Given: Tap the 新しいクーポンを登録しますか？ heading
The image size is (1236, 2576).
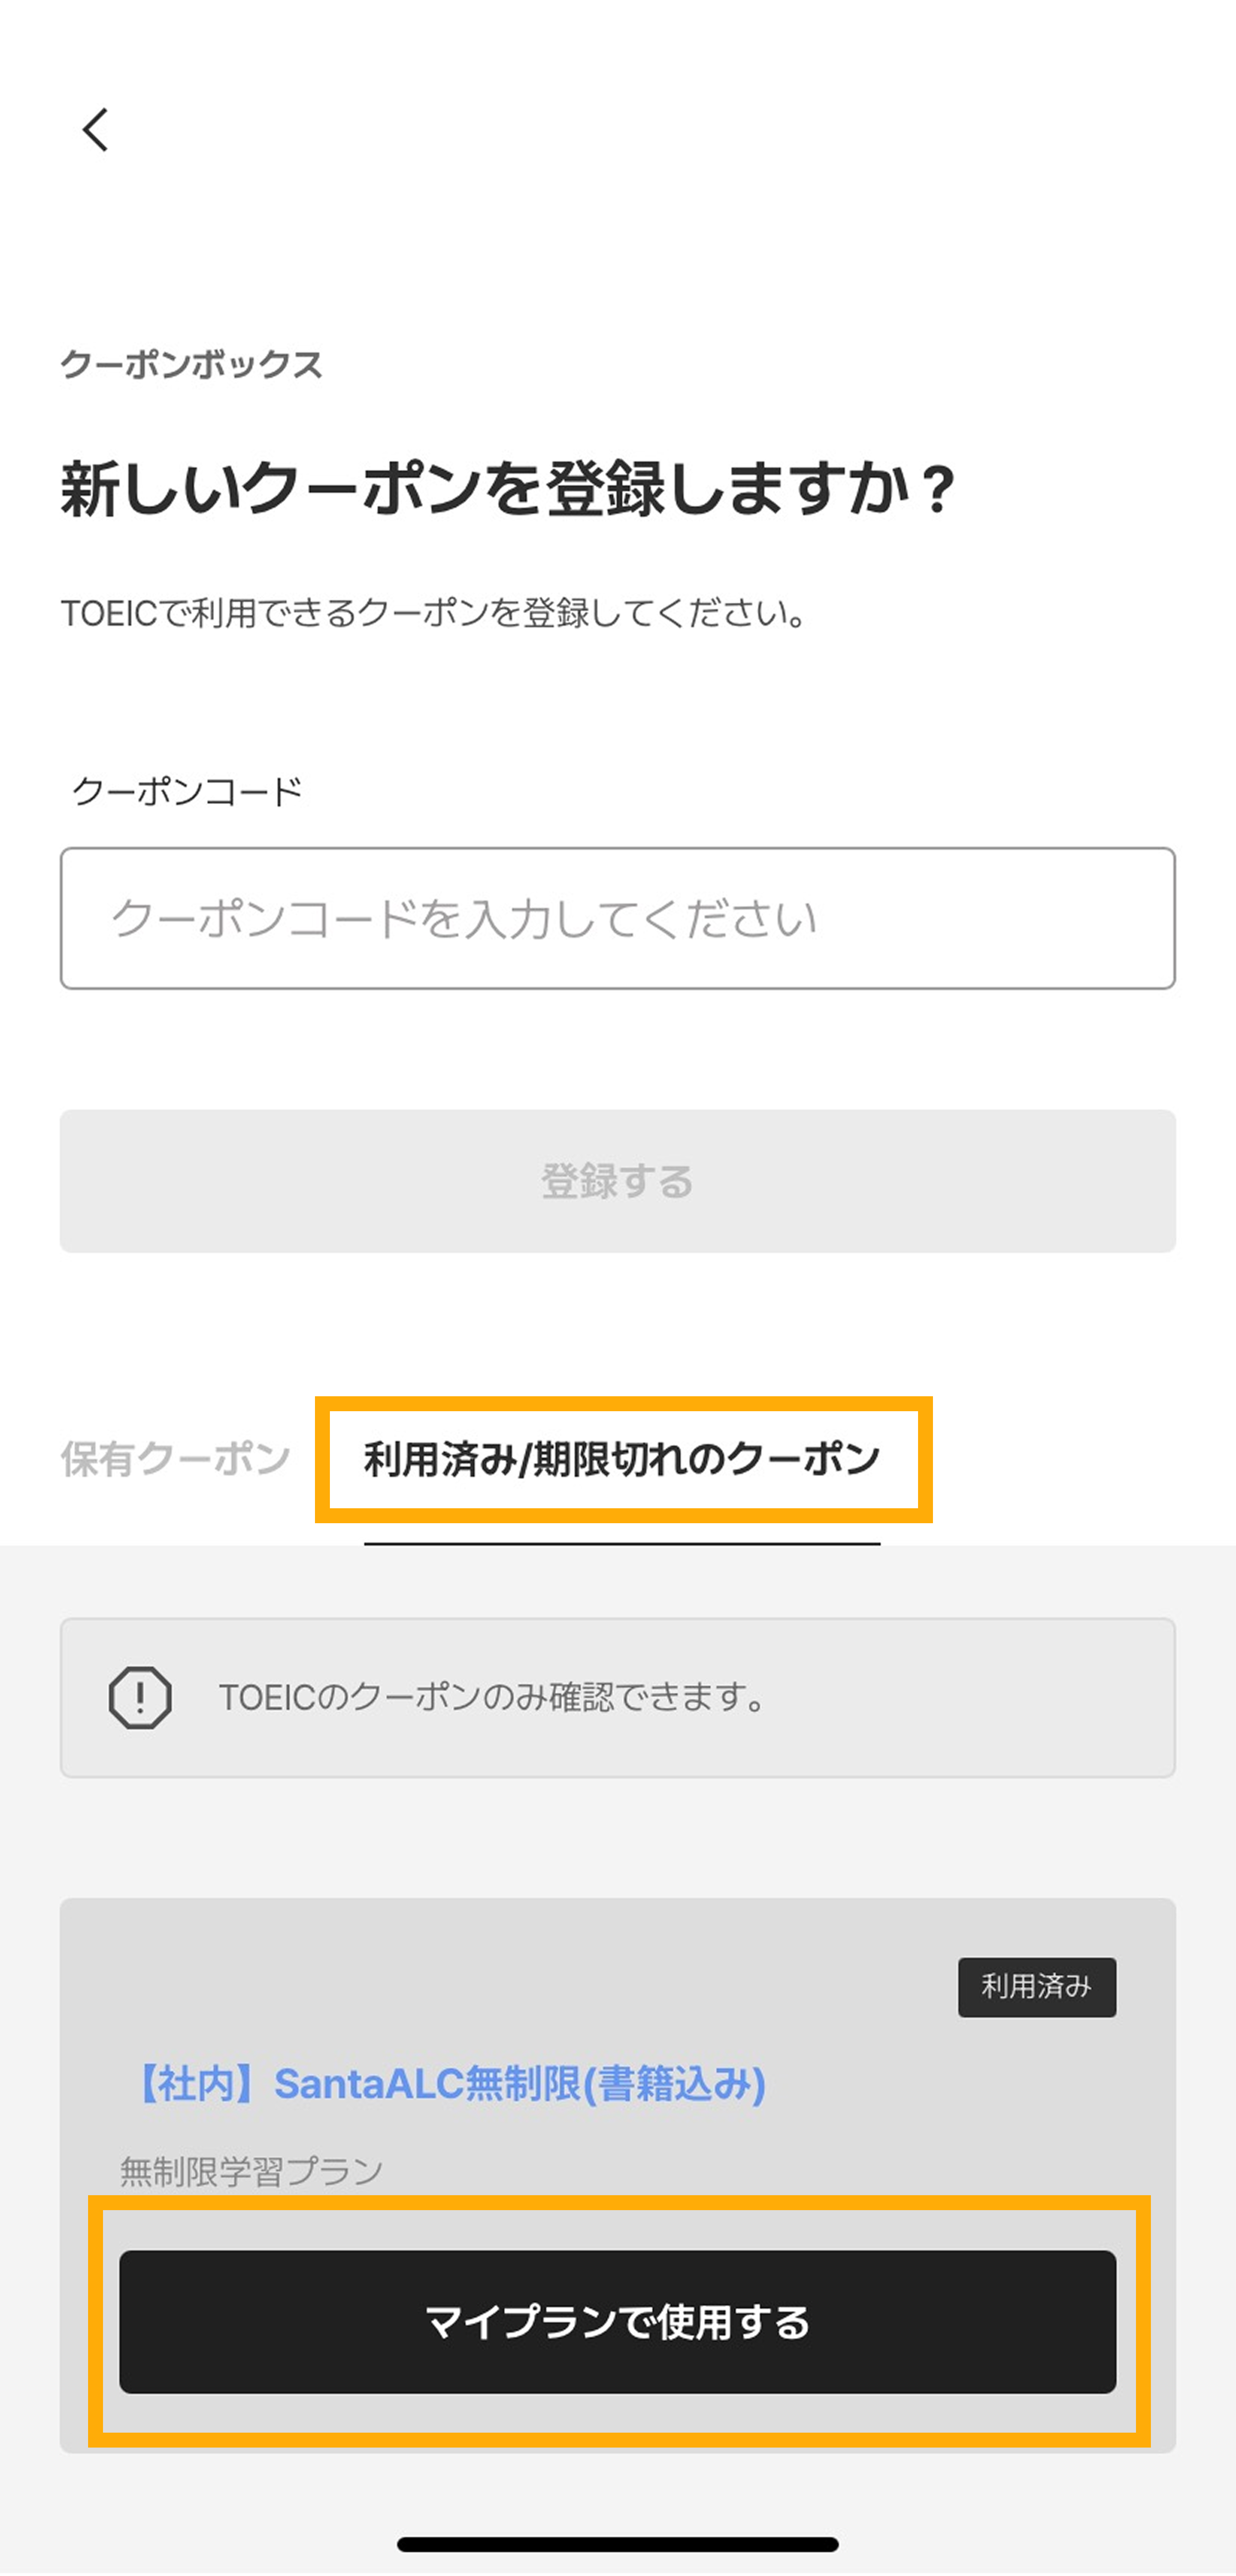Looking at the screenshot, I should point(490,489).
